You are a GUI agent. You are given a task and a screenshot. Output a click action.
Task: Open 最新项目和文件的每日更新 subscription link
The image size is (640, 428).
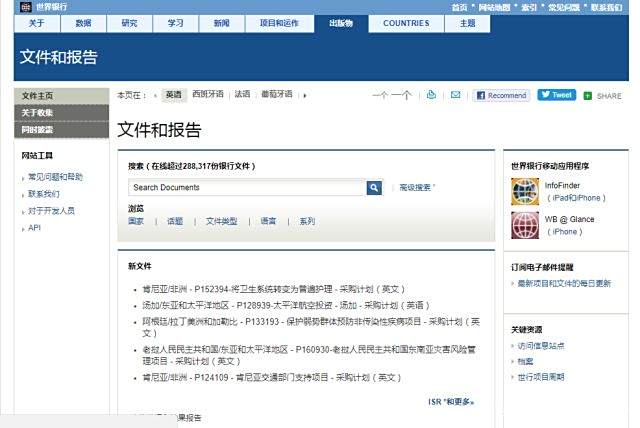pos(564,284)
